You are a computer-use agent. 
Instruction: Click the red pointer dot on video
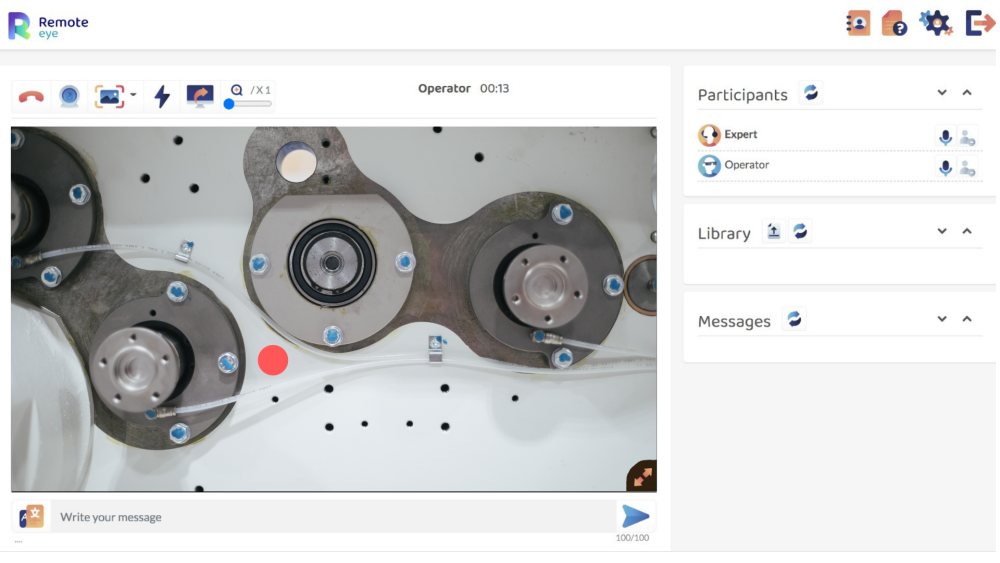273,360
